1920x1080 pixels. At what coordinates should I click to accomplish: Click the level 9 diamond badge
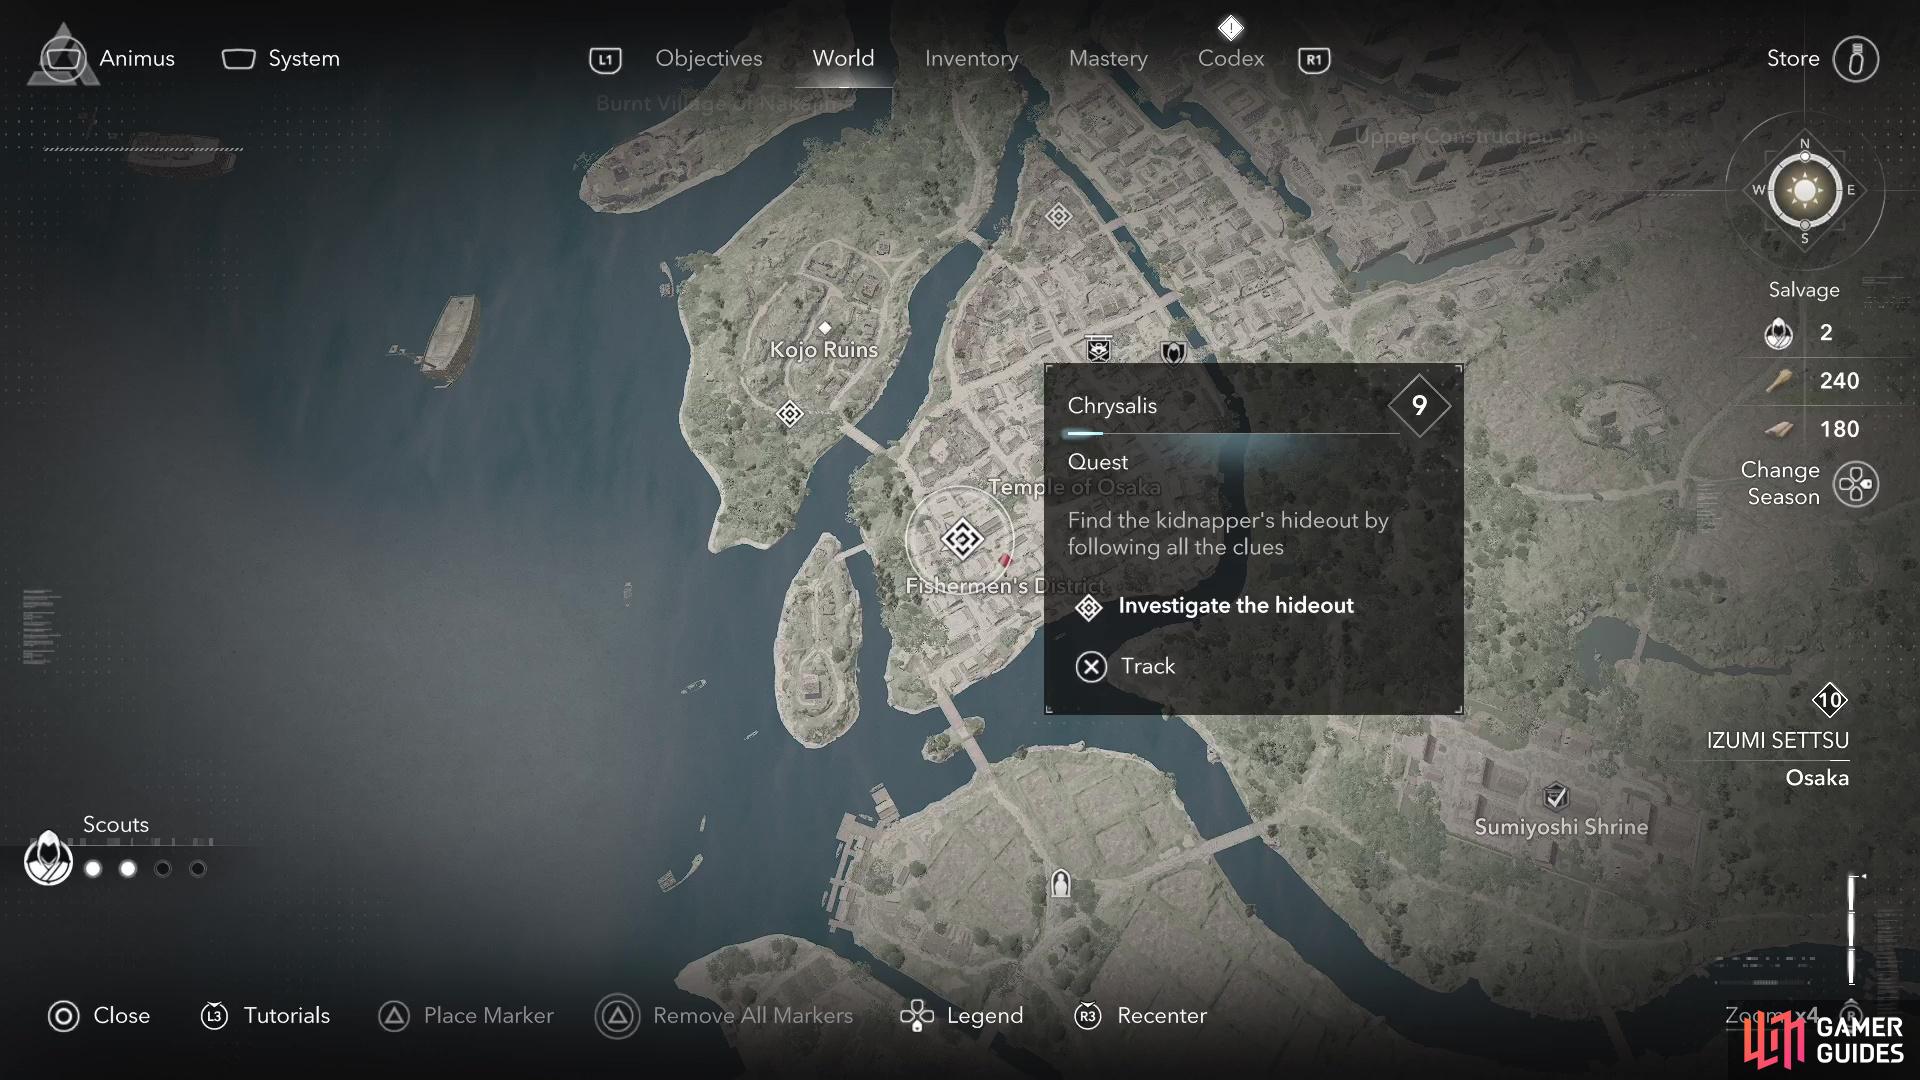(1419, 405)
